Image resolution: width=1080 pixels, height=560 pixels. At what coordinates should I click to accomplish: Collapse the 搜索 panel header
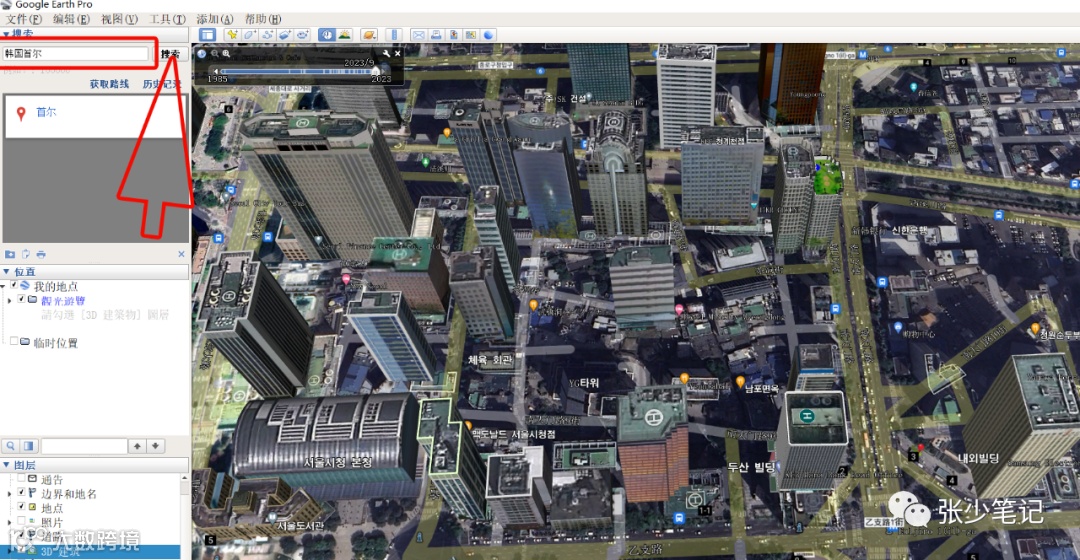pos(94,34)
